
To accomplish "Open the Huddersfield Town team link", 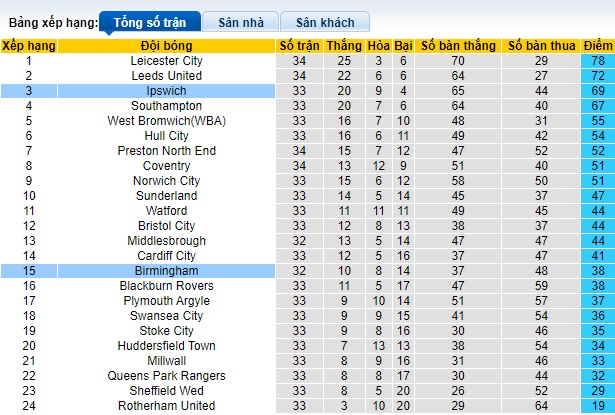I will 166,346.
